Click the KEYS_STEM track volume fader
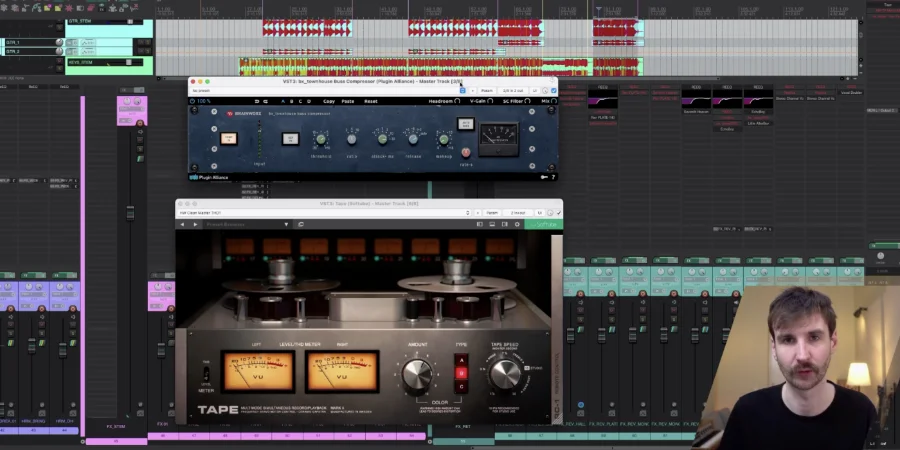 (129, 62)
